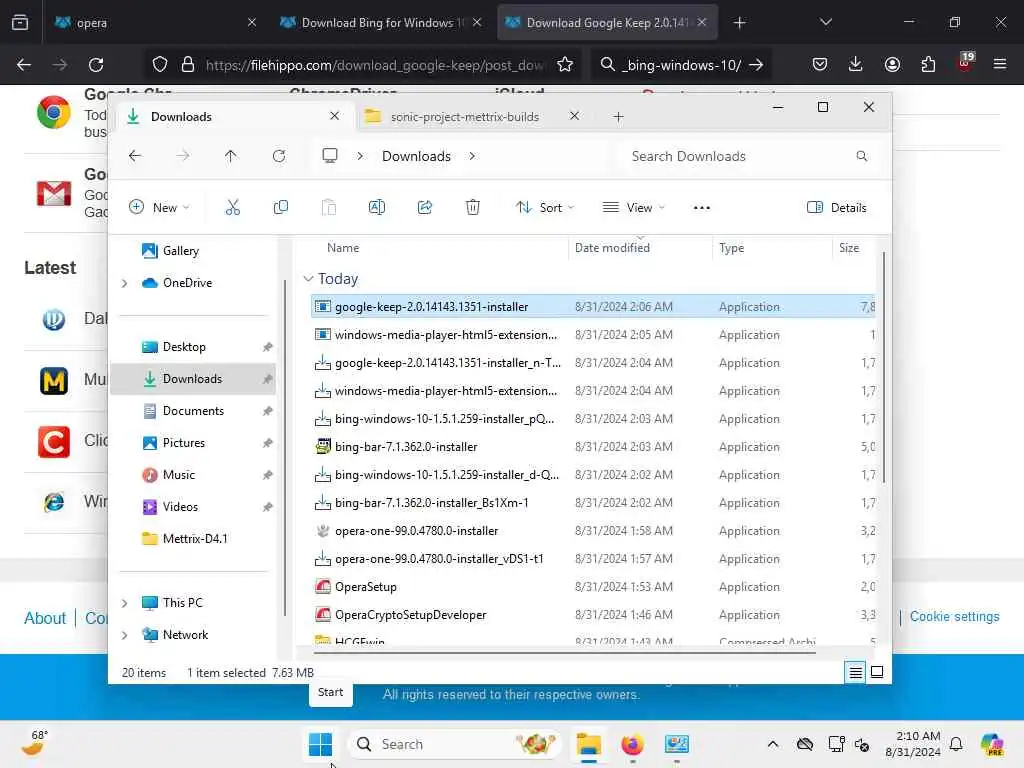
Task: Open Firefox extensions puzzle icon
Action: coord(928,64)
